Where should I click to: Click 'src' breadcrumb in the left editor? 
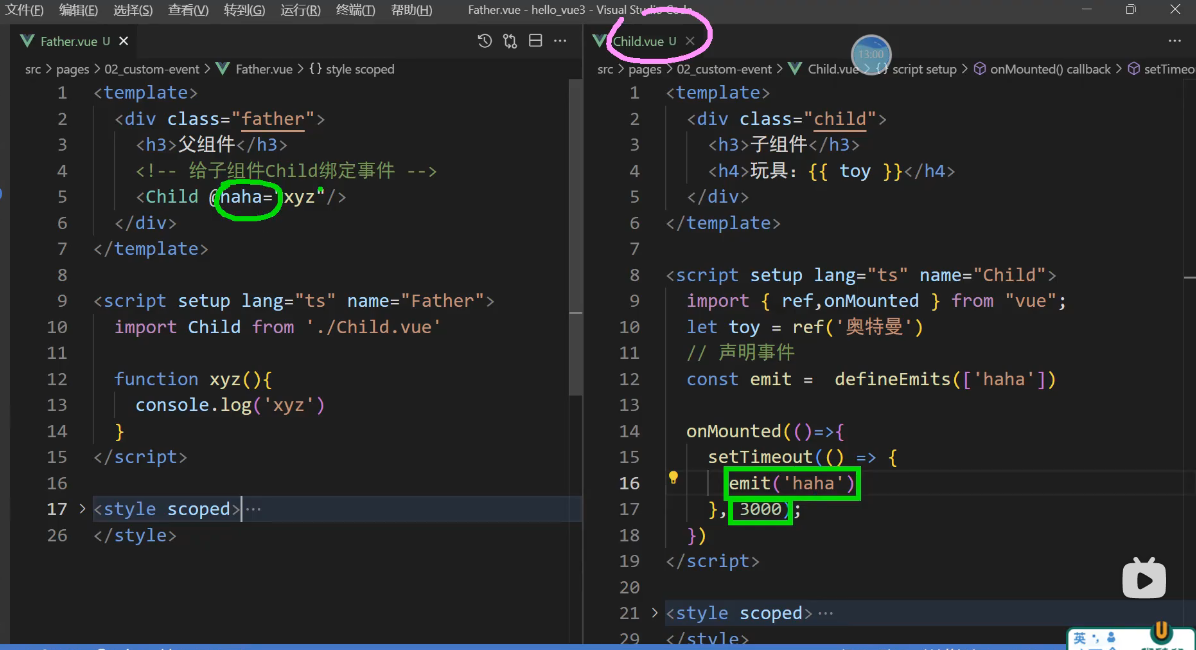33,69
